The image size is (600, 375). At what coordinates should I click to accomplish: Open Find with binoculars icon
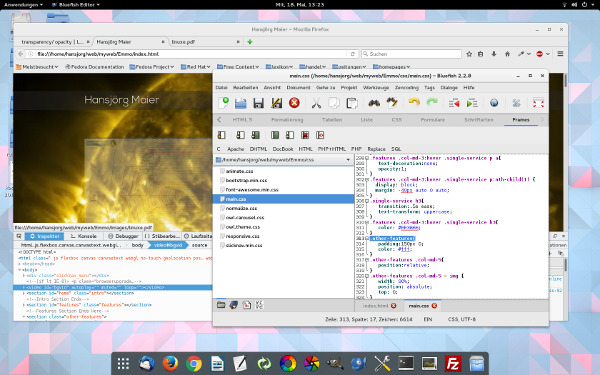[374, 103]
